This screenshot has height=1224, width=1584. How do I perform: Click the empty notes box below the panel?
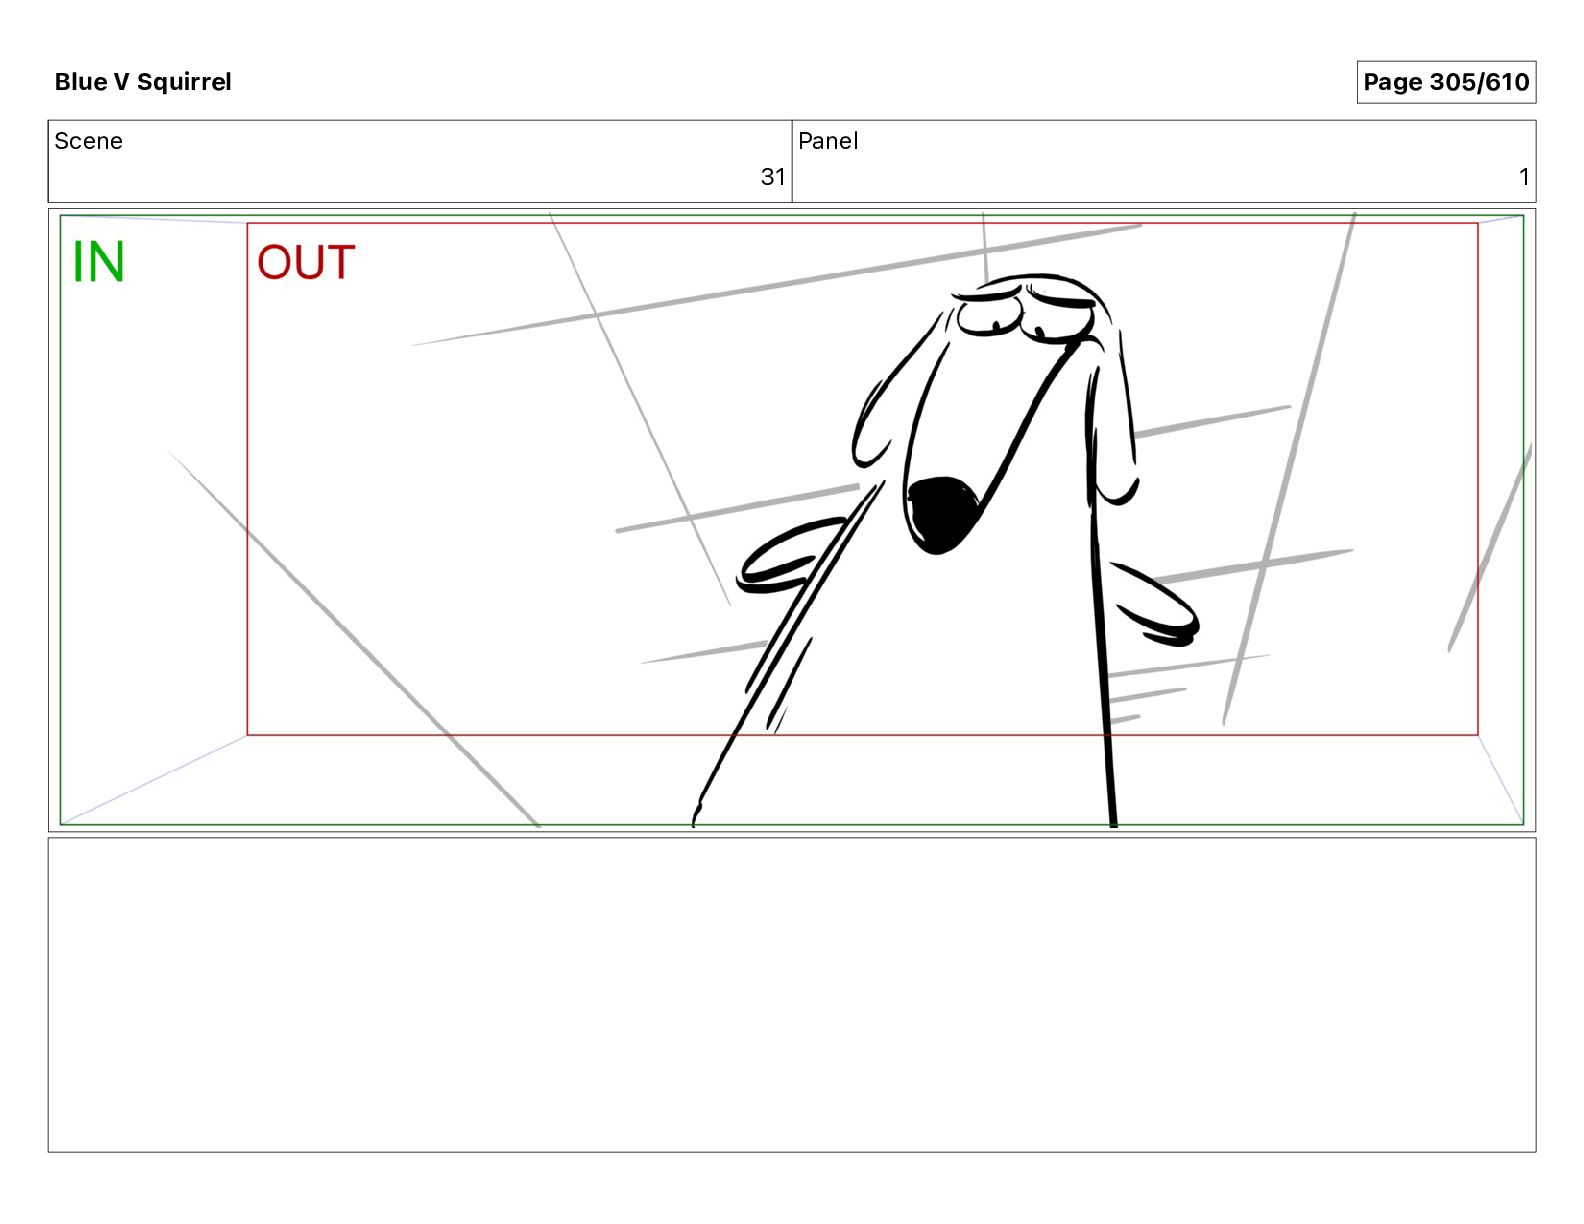tap(792, 995)
